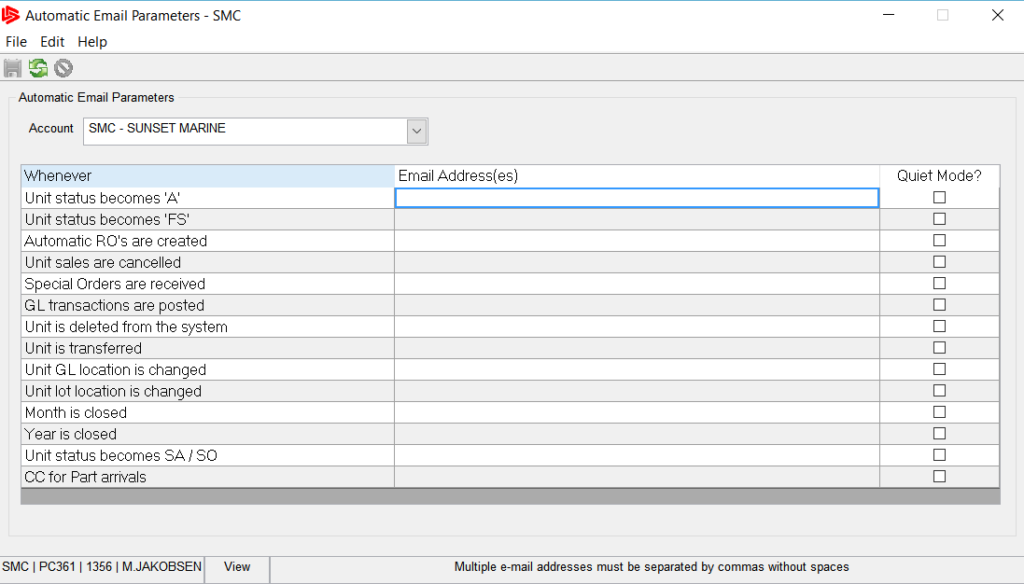
Task: Check Quiet Mode for GL transactions are posted
Action: pyautogui.click(x=939, y=304)
